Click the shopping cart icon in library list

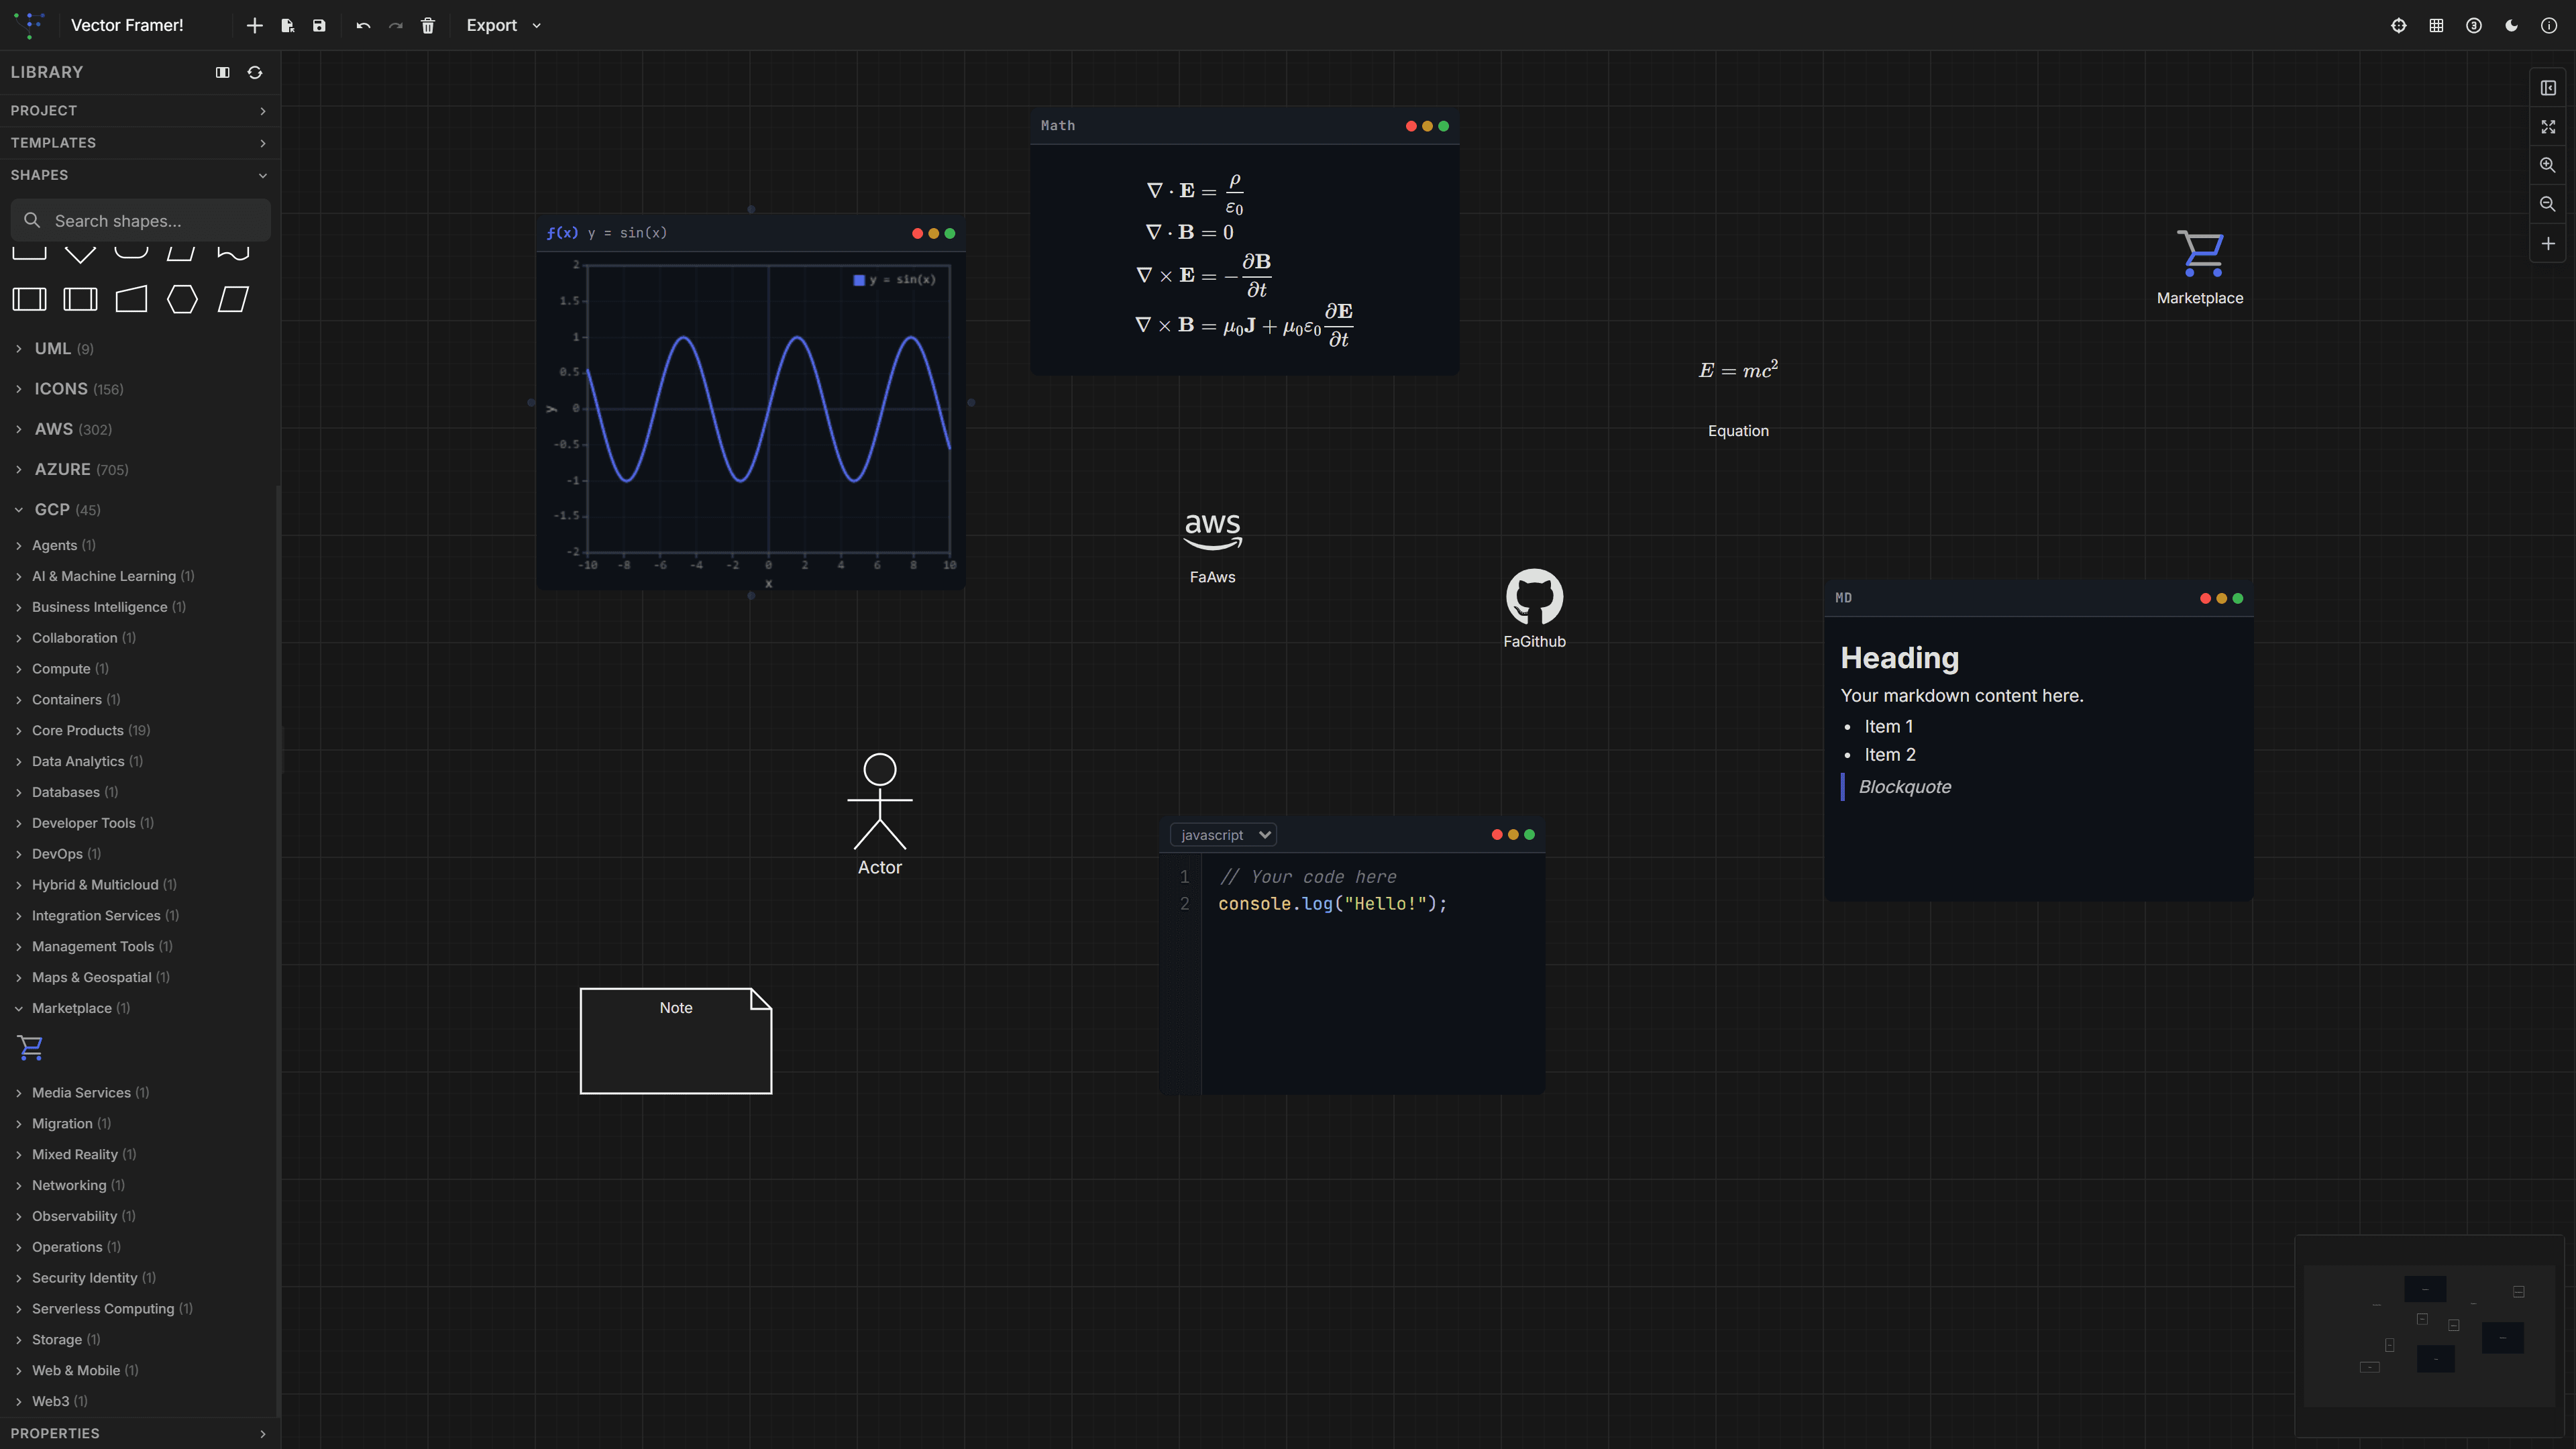click(x=30, y=1047)
